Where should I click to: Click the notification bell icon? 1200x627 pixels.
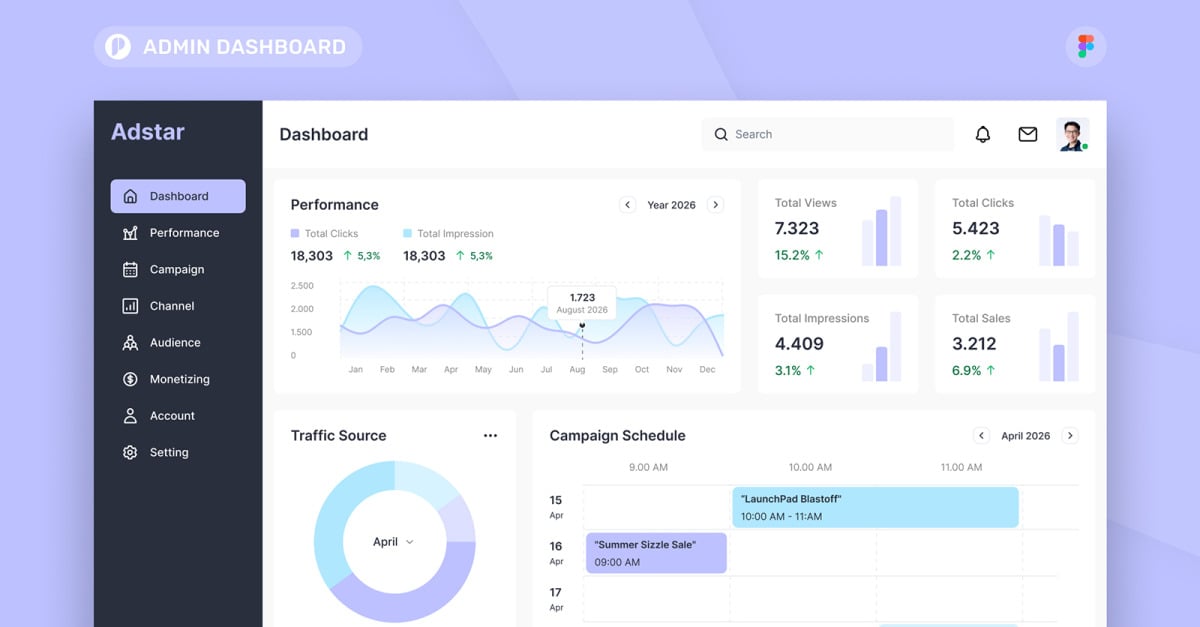click(x=983, y=133)
